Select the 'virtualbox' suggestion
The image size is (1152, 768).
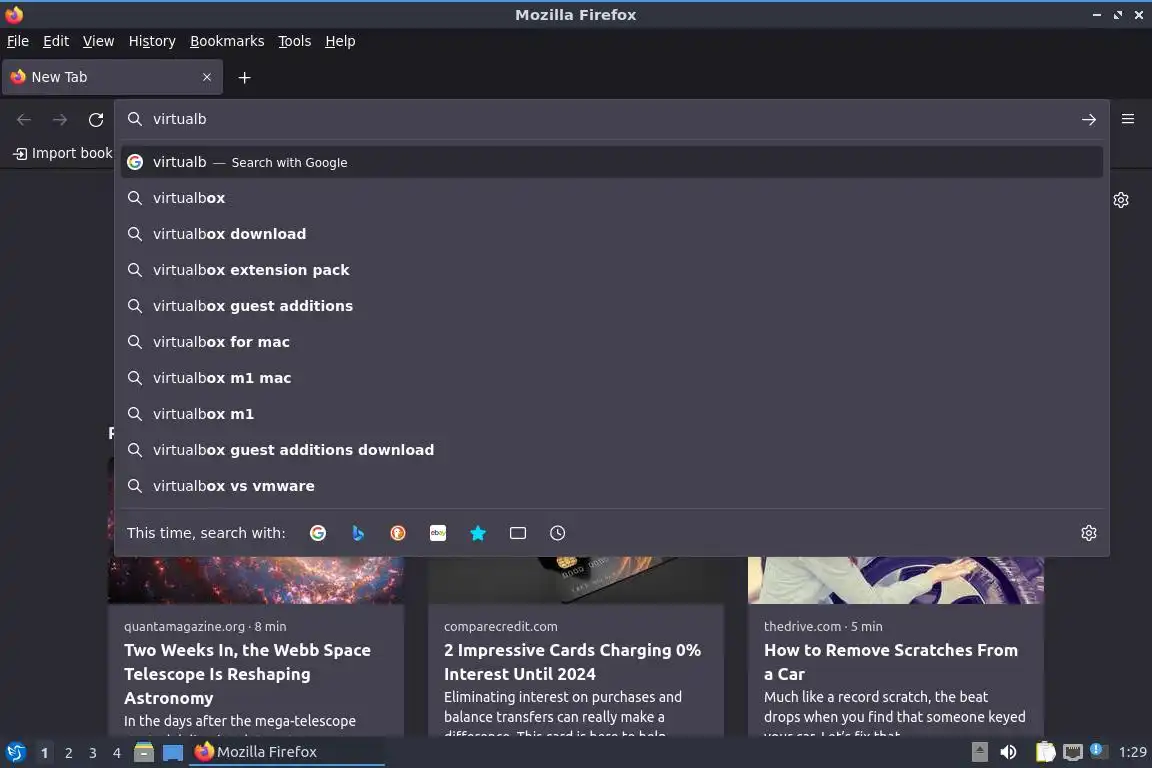pos(611,198)
